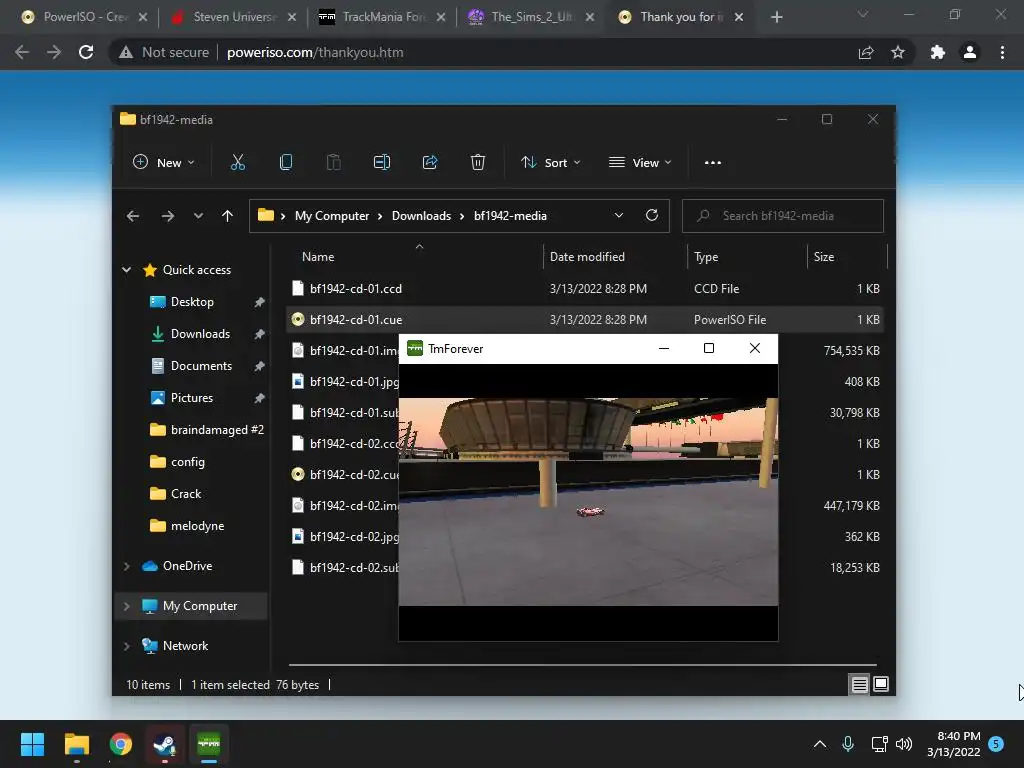The width and height of the screenshot is (1024, 768).
Task: Open the New item dropdown
Action: click(x=164, y=163)
